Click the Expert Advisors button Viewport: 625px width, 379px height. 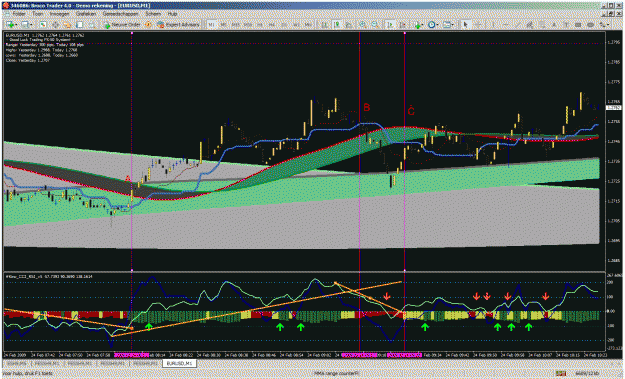point(178,25)
